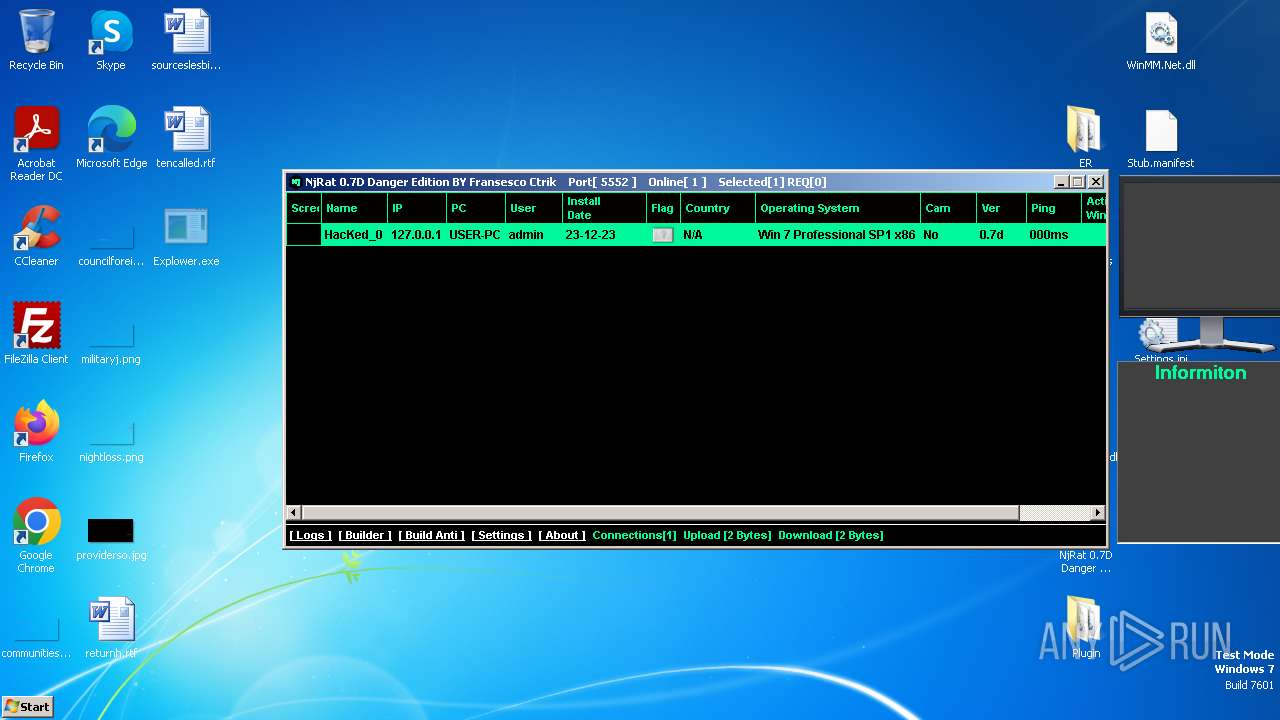Open the Recycle Bin desktop icon
This screenshot has width=1280, height=720.
36,40
